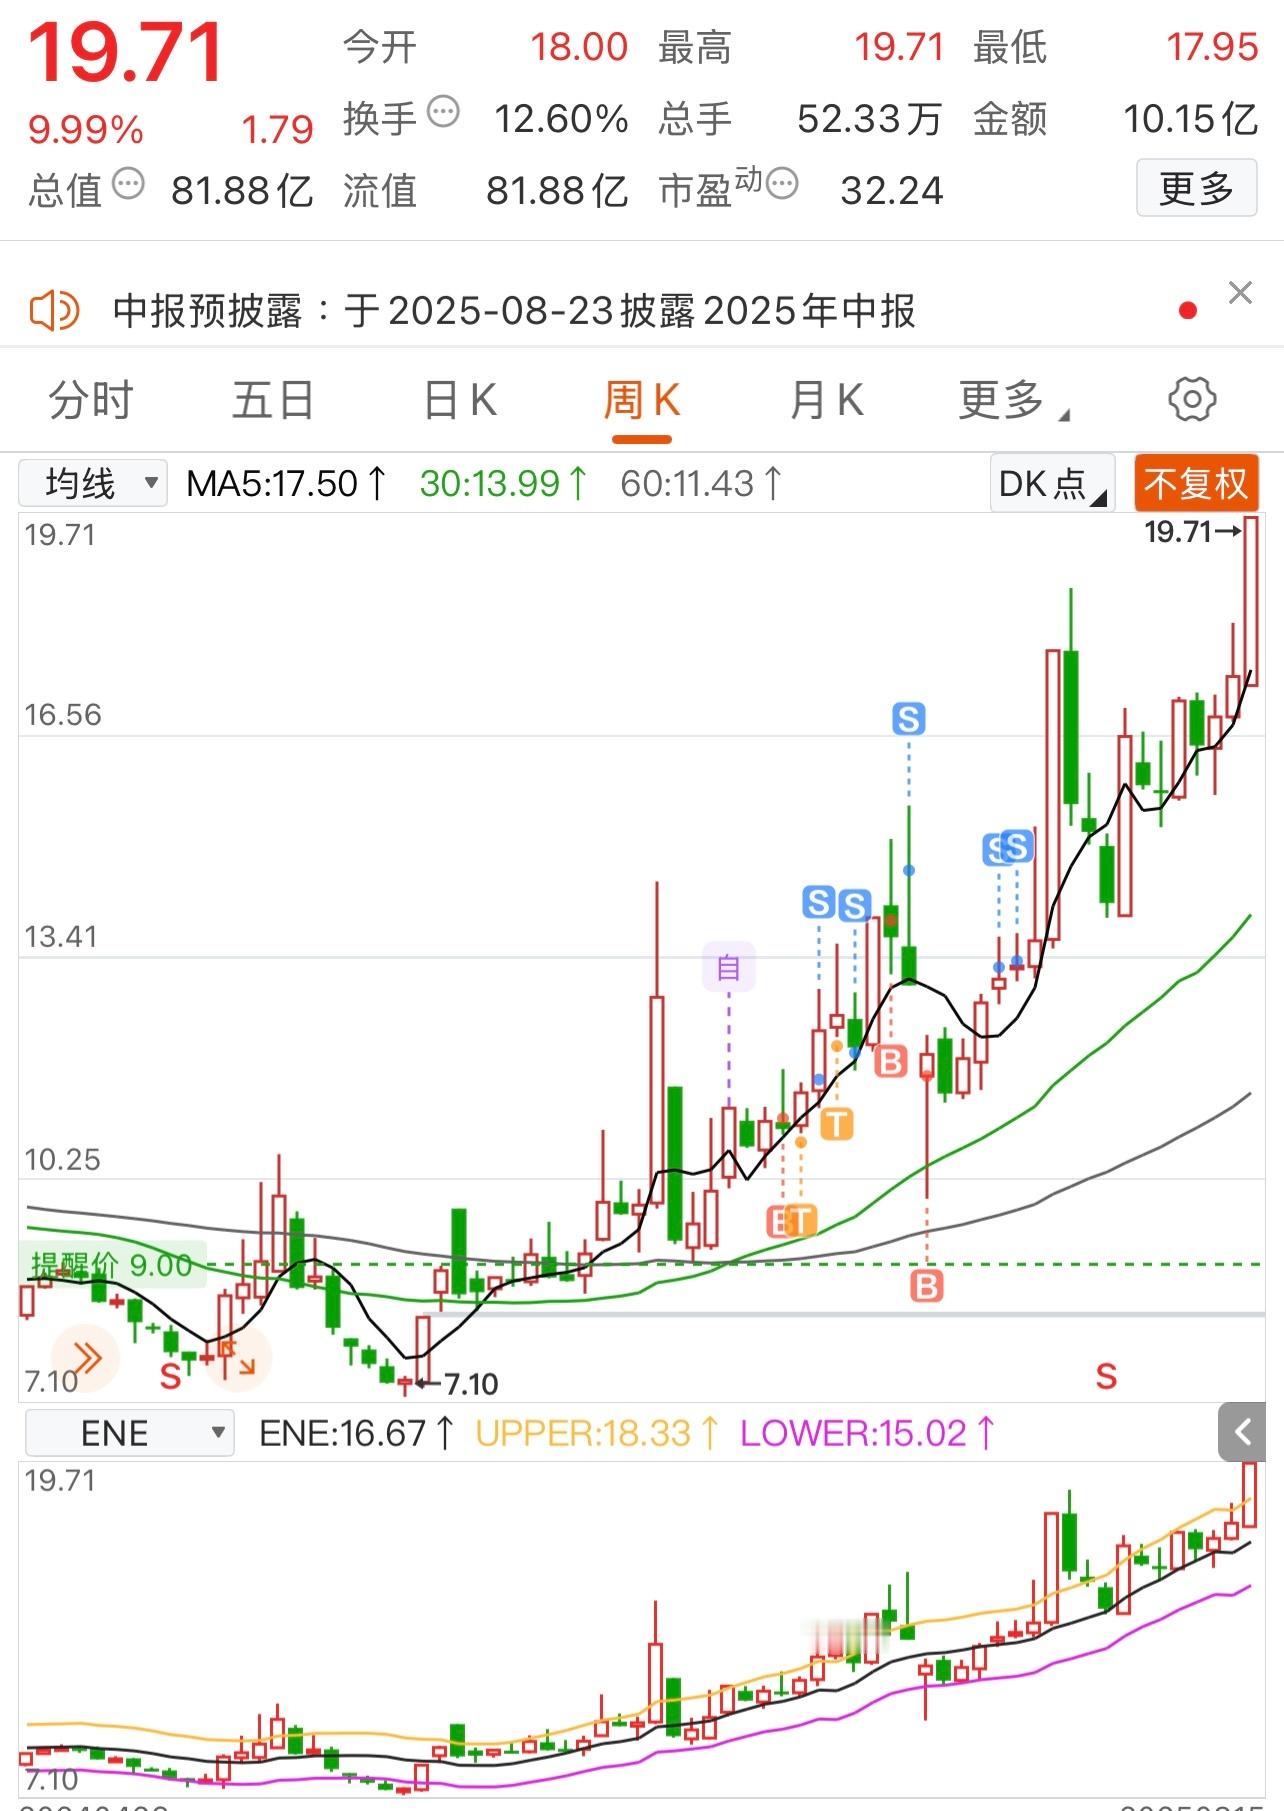Switch to the 月K tab

coord(826,400)
